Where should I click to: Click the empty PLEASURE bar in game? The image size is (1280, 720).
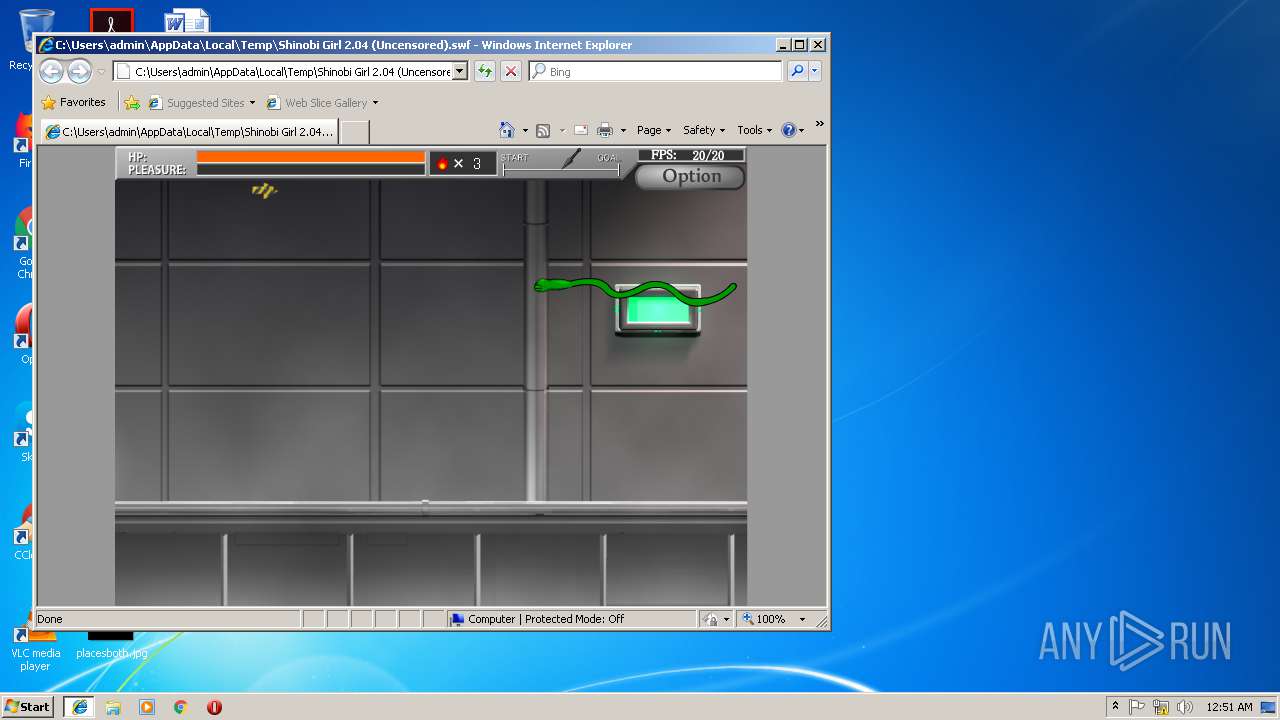pyautogui.click(x=311, y=169)
